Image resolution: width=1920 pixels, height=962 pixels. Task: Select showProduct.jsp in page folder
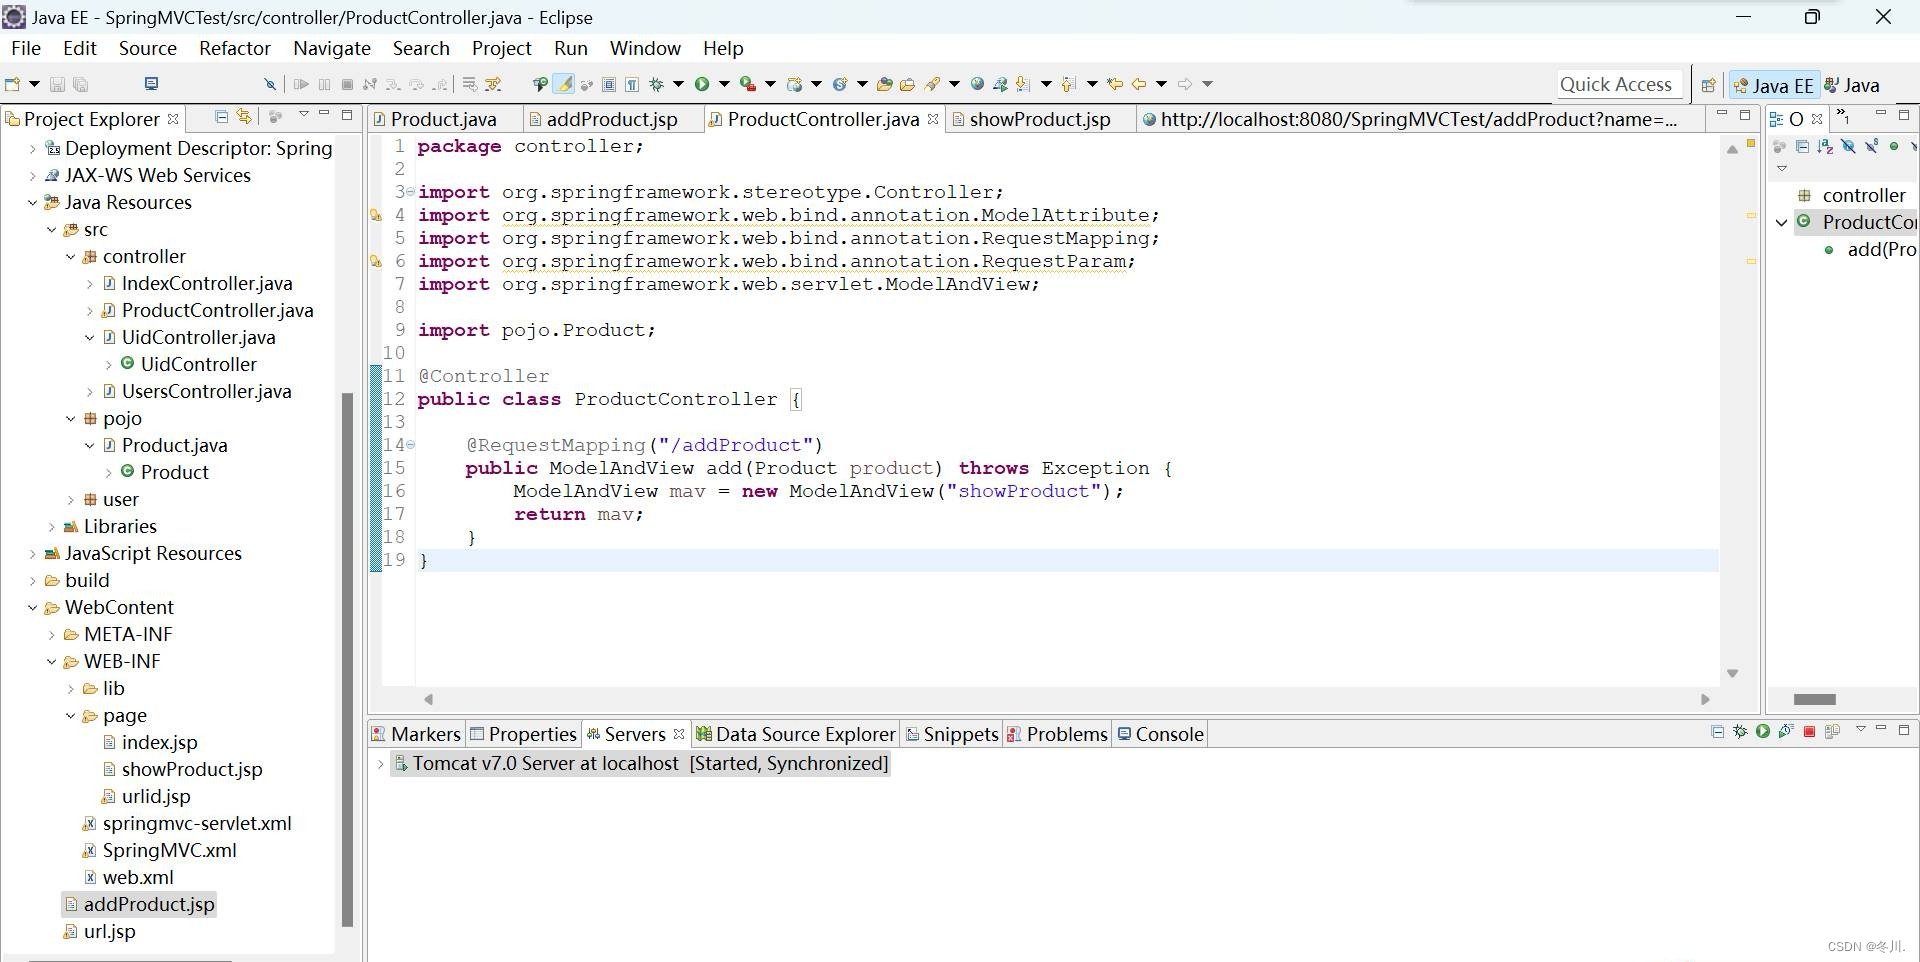click(x=192, y=769)
